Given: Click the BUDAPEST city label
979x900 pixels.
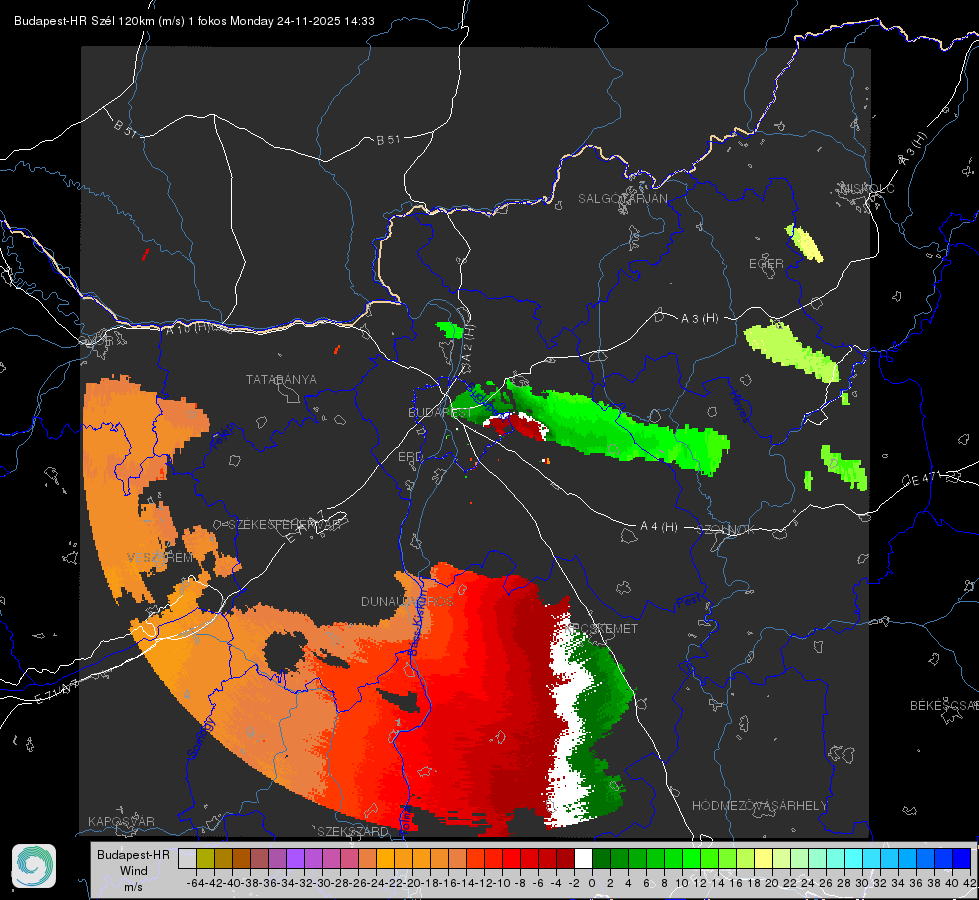Looking at the screenshot, I should point(440,413).
